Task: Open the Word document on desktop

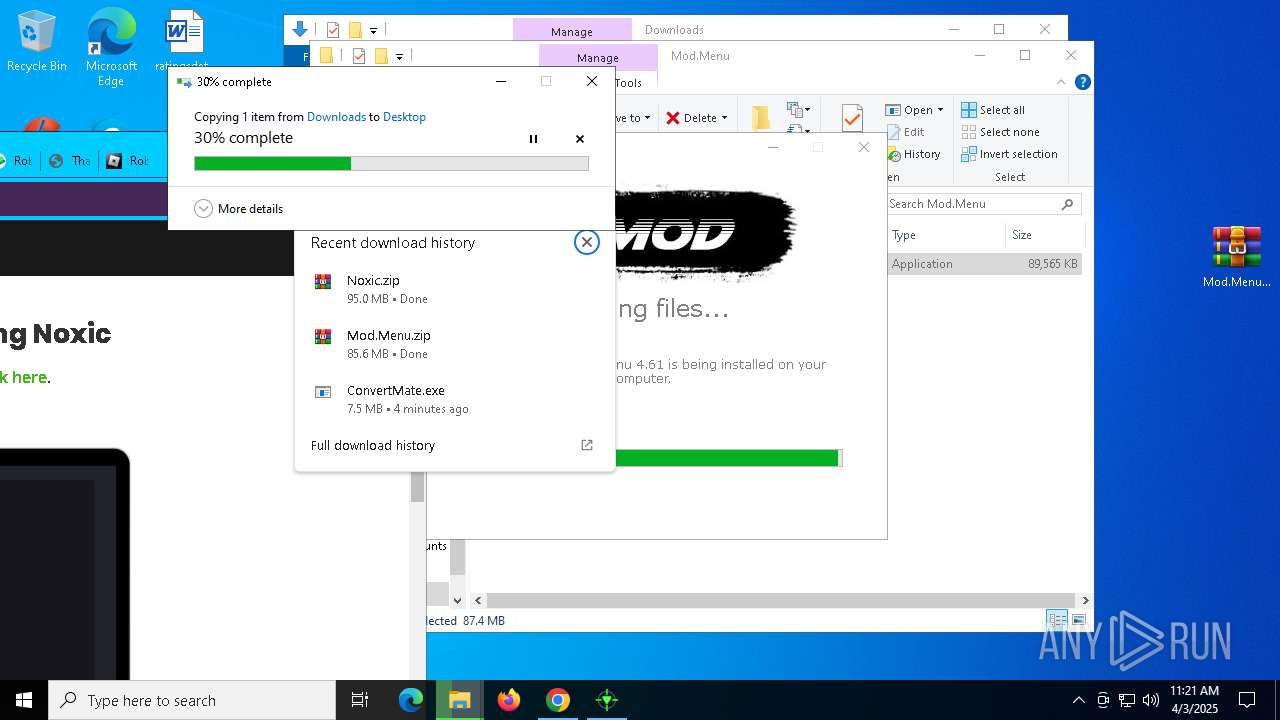Action: coord(184,42)
